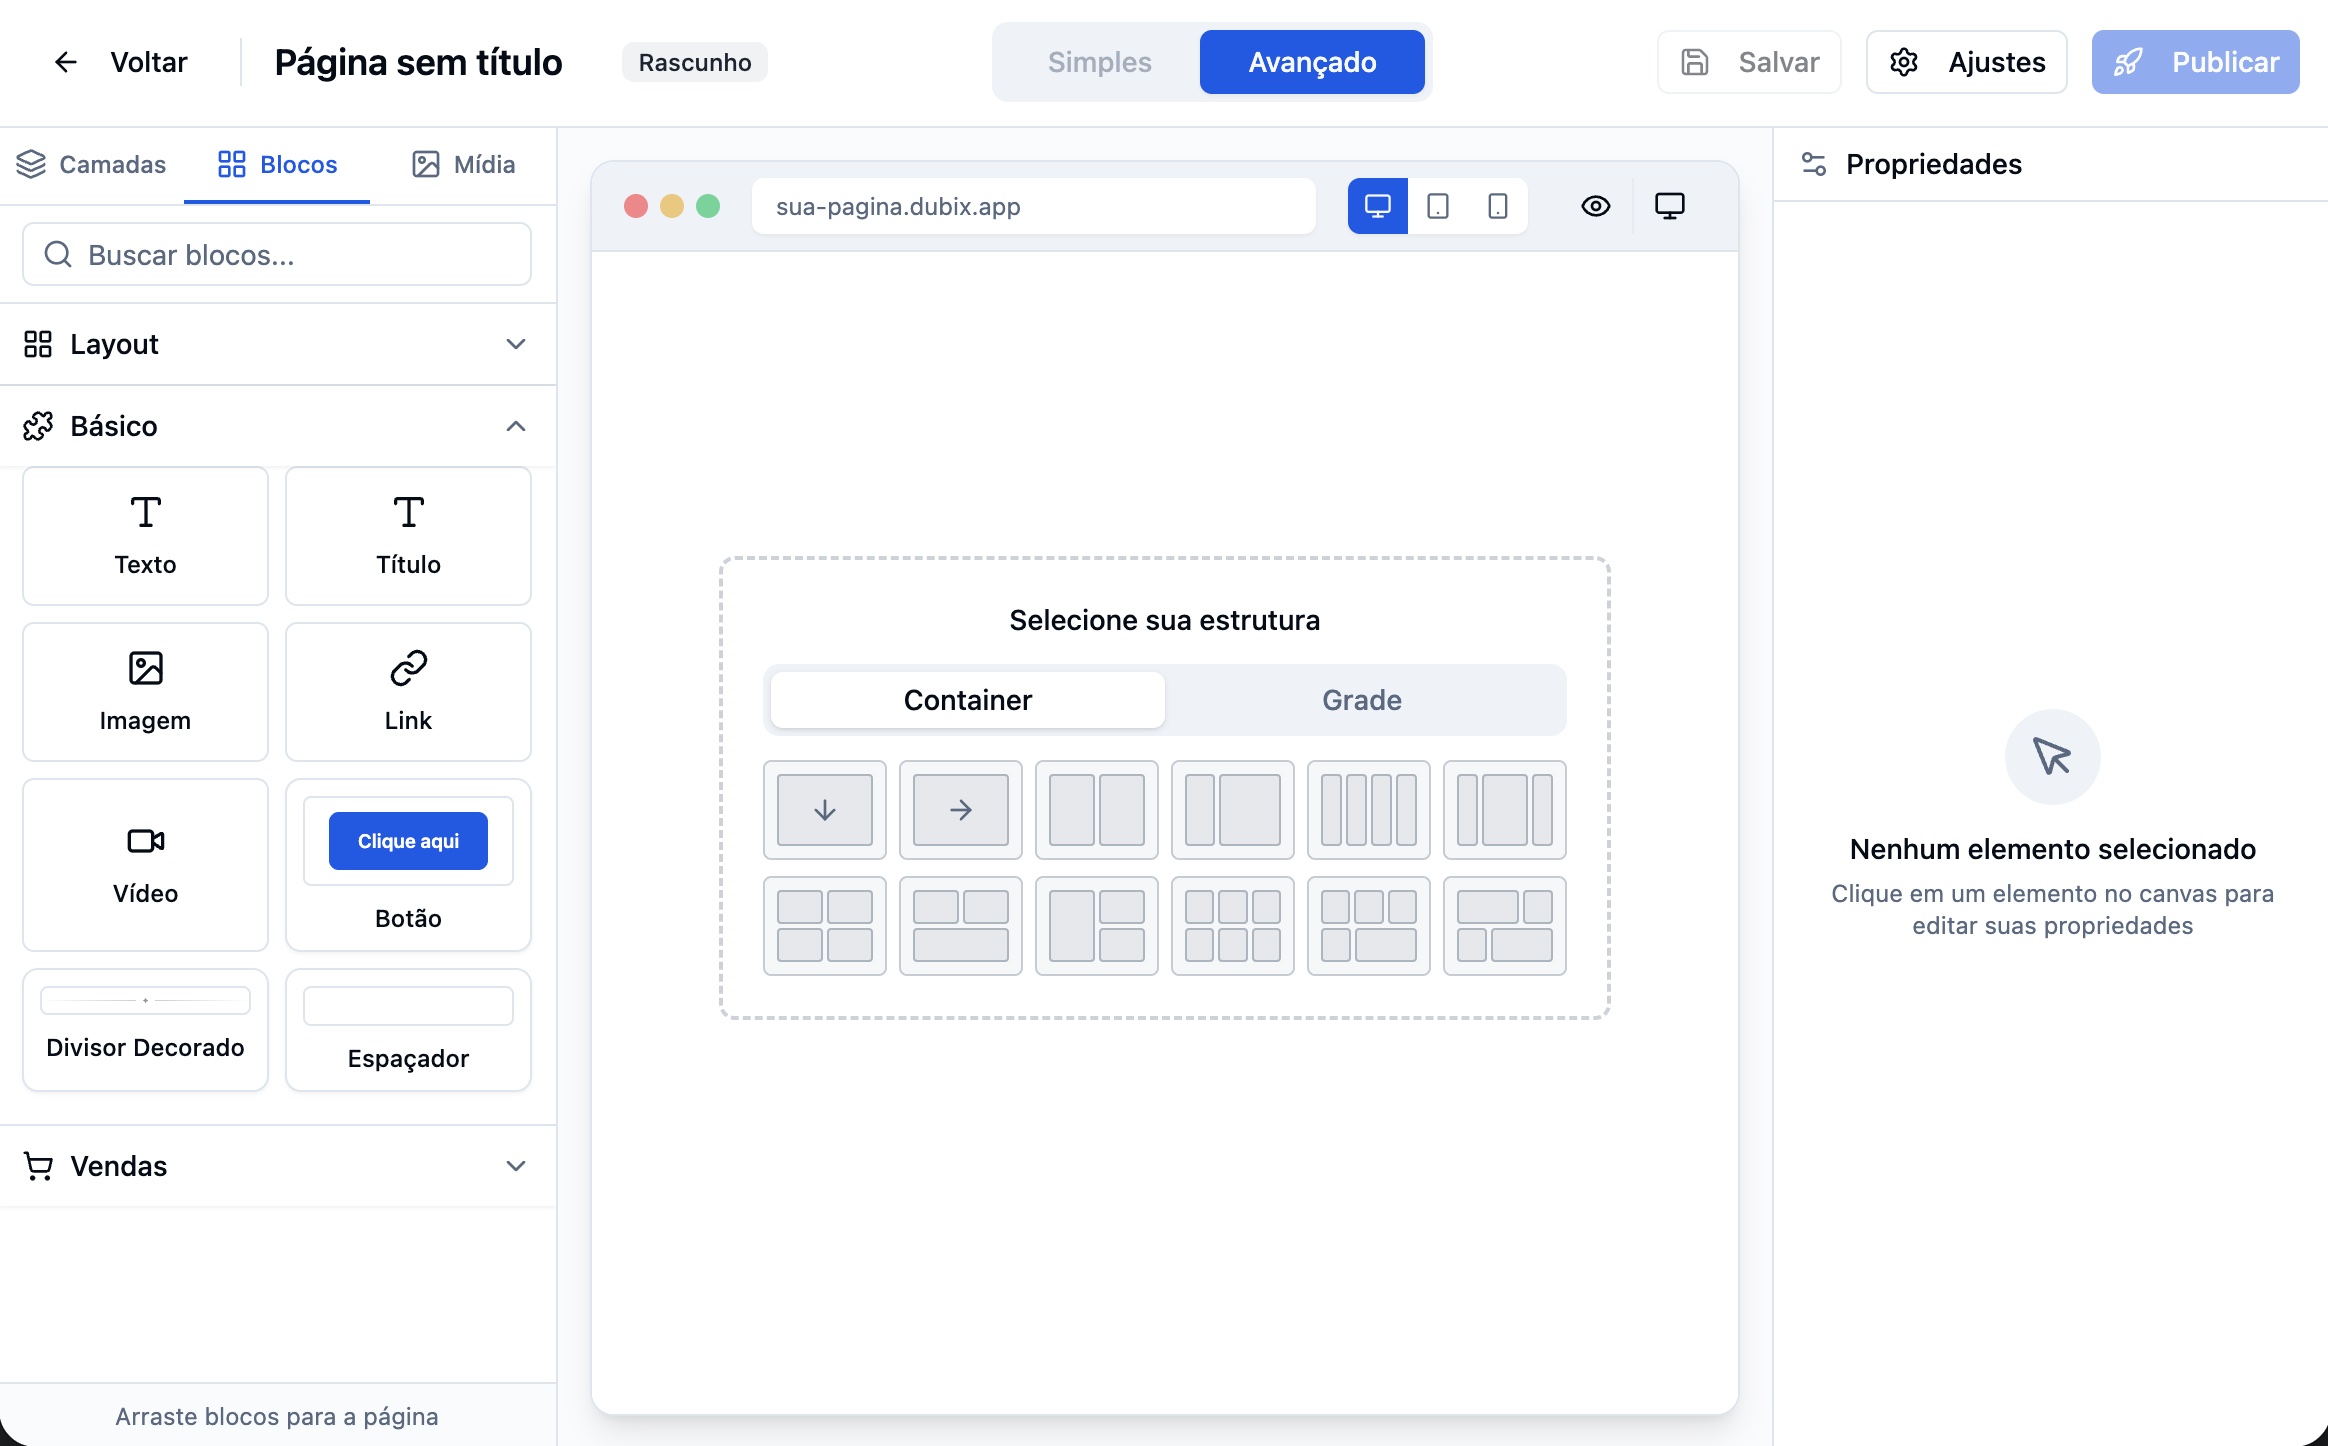The image size is (2328, 1446).
Task: Switch structure type to Grade
Action: pos(1361,700)
